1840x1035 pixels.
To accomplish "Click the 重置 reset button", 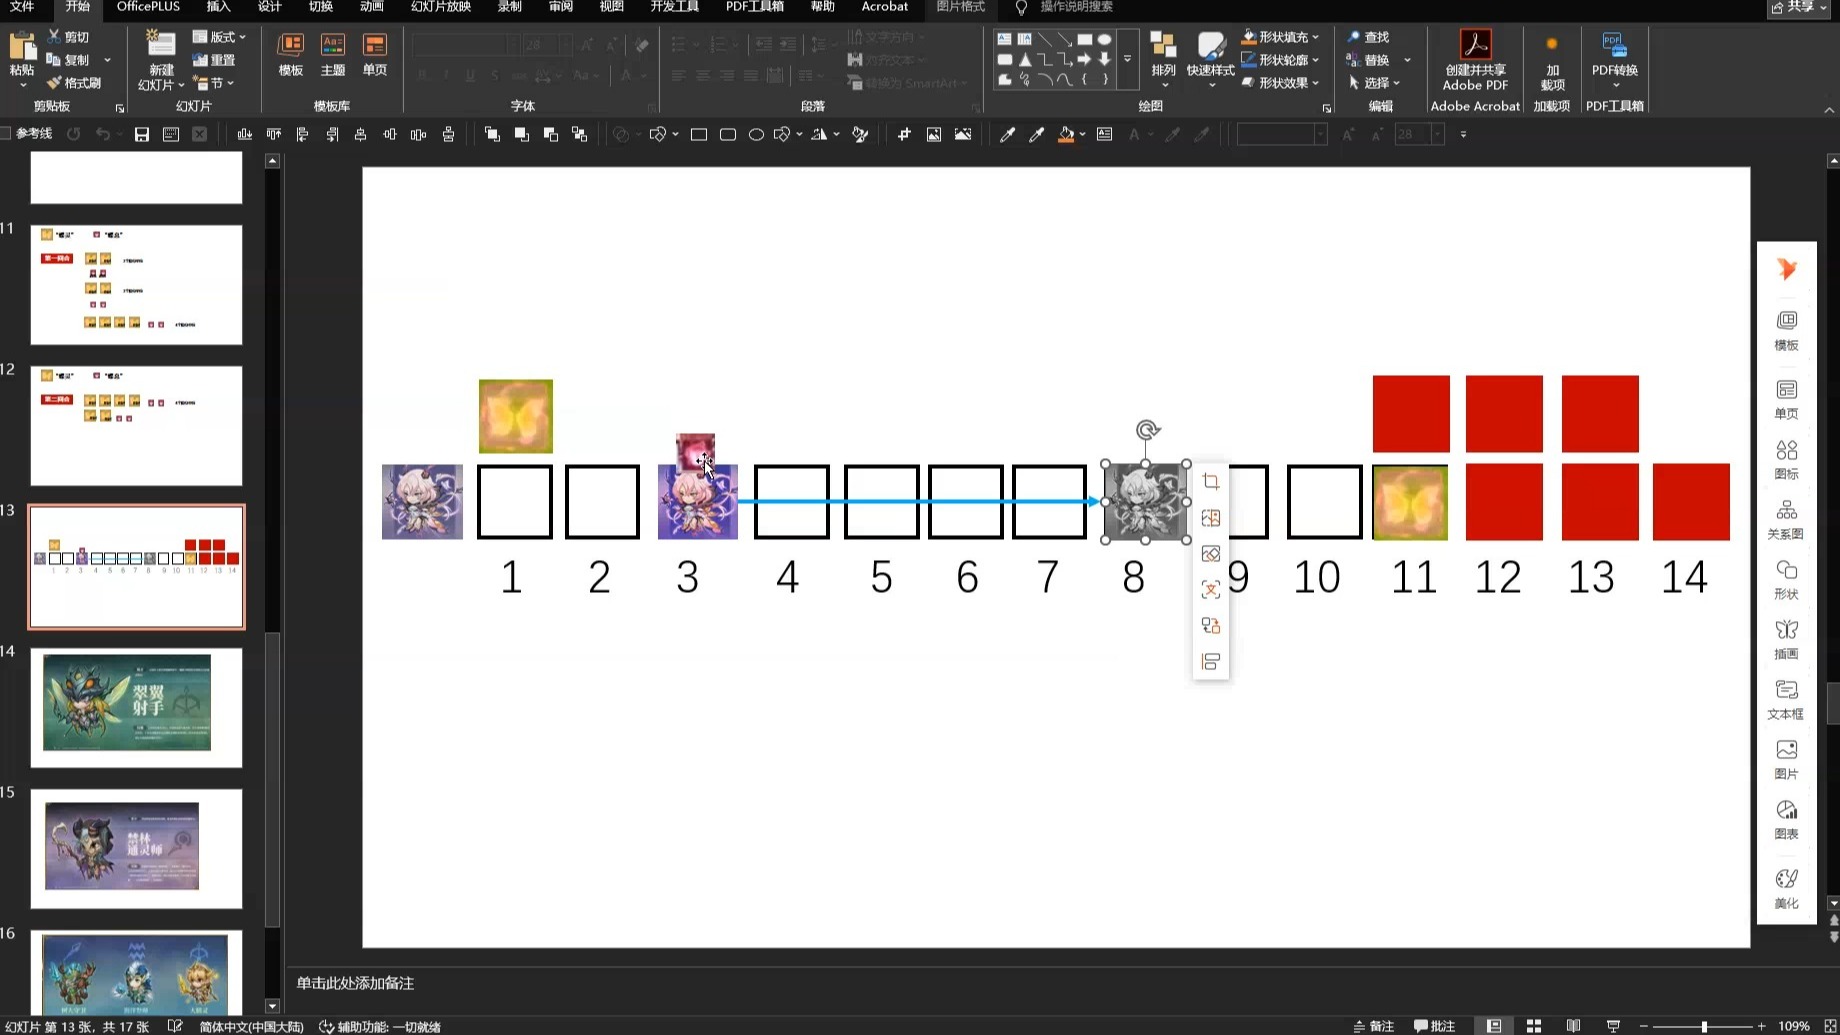I will point(215,60).
